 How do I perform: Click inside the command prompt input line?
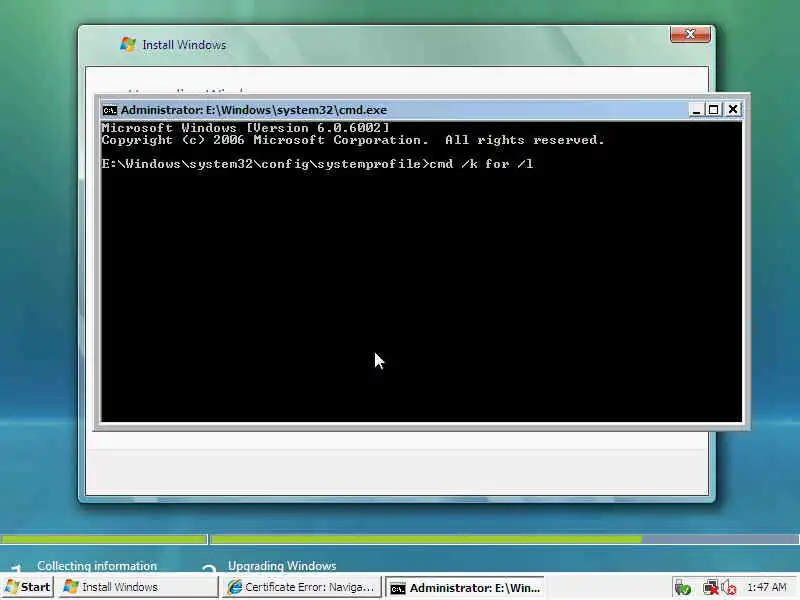point(317,164)
